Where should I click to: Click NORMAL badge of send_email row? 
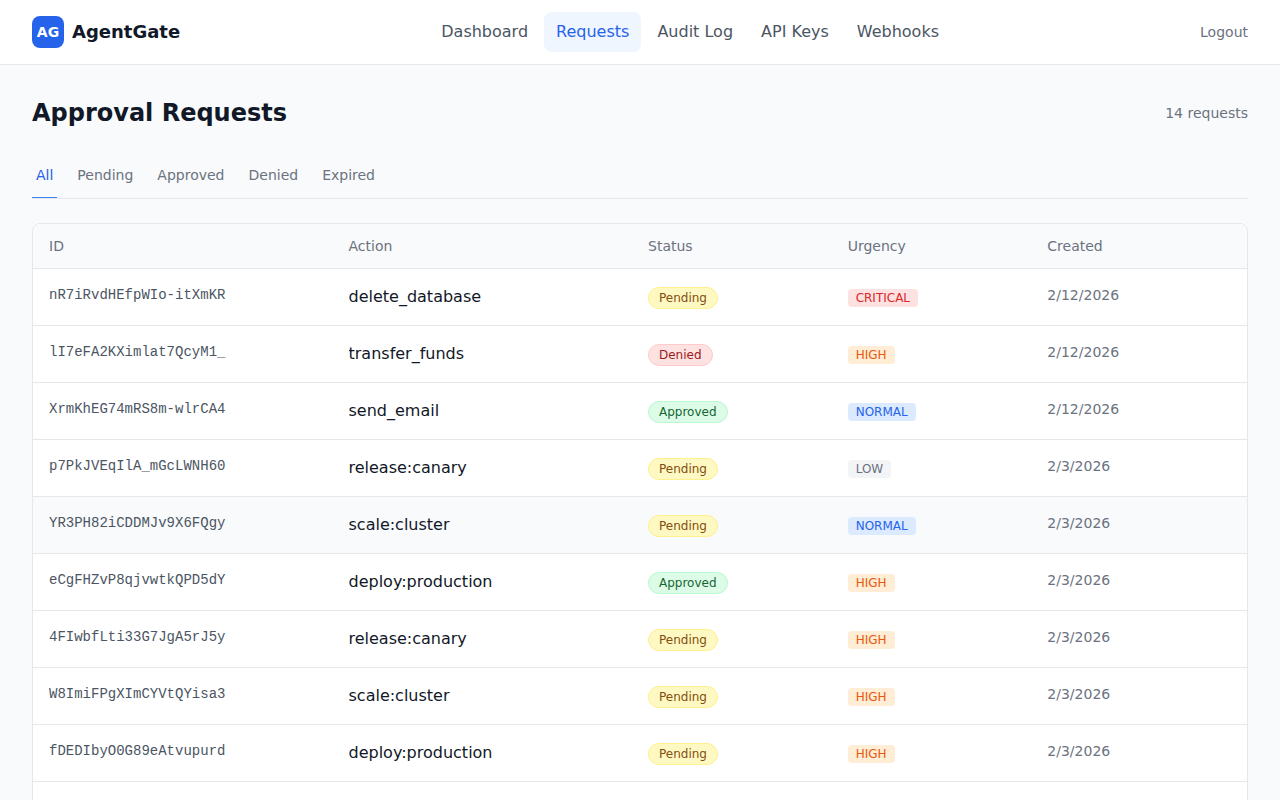click(882, 412)
